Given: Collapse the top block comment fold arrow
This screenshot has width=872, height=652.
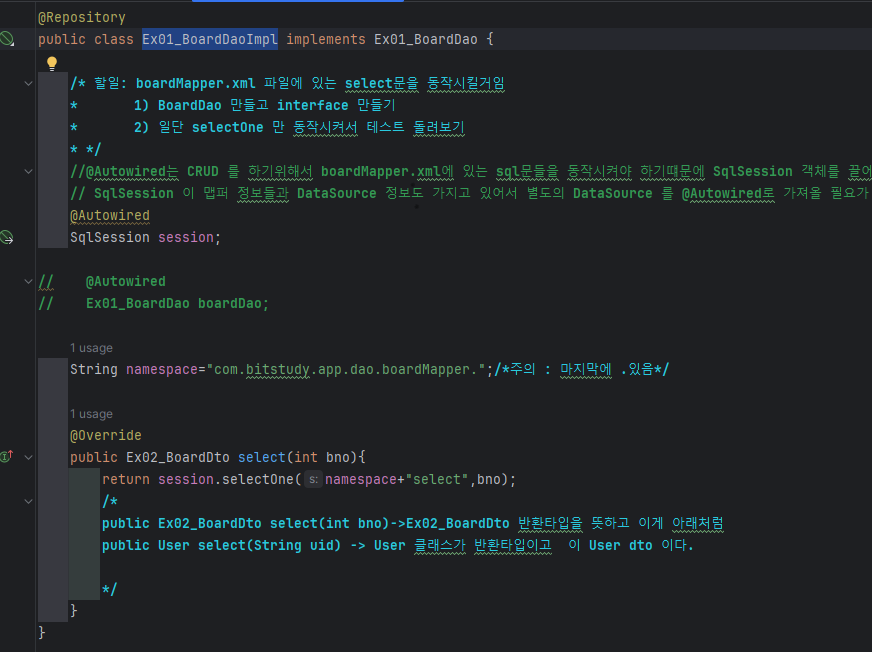Looking at the screenshot, I should 28,83.
